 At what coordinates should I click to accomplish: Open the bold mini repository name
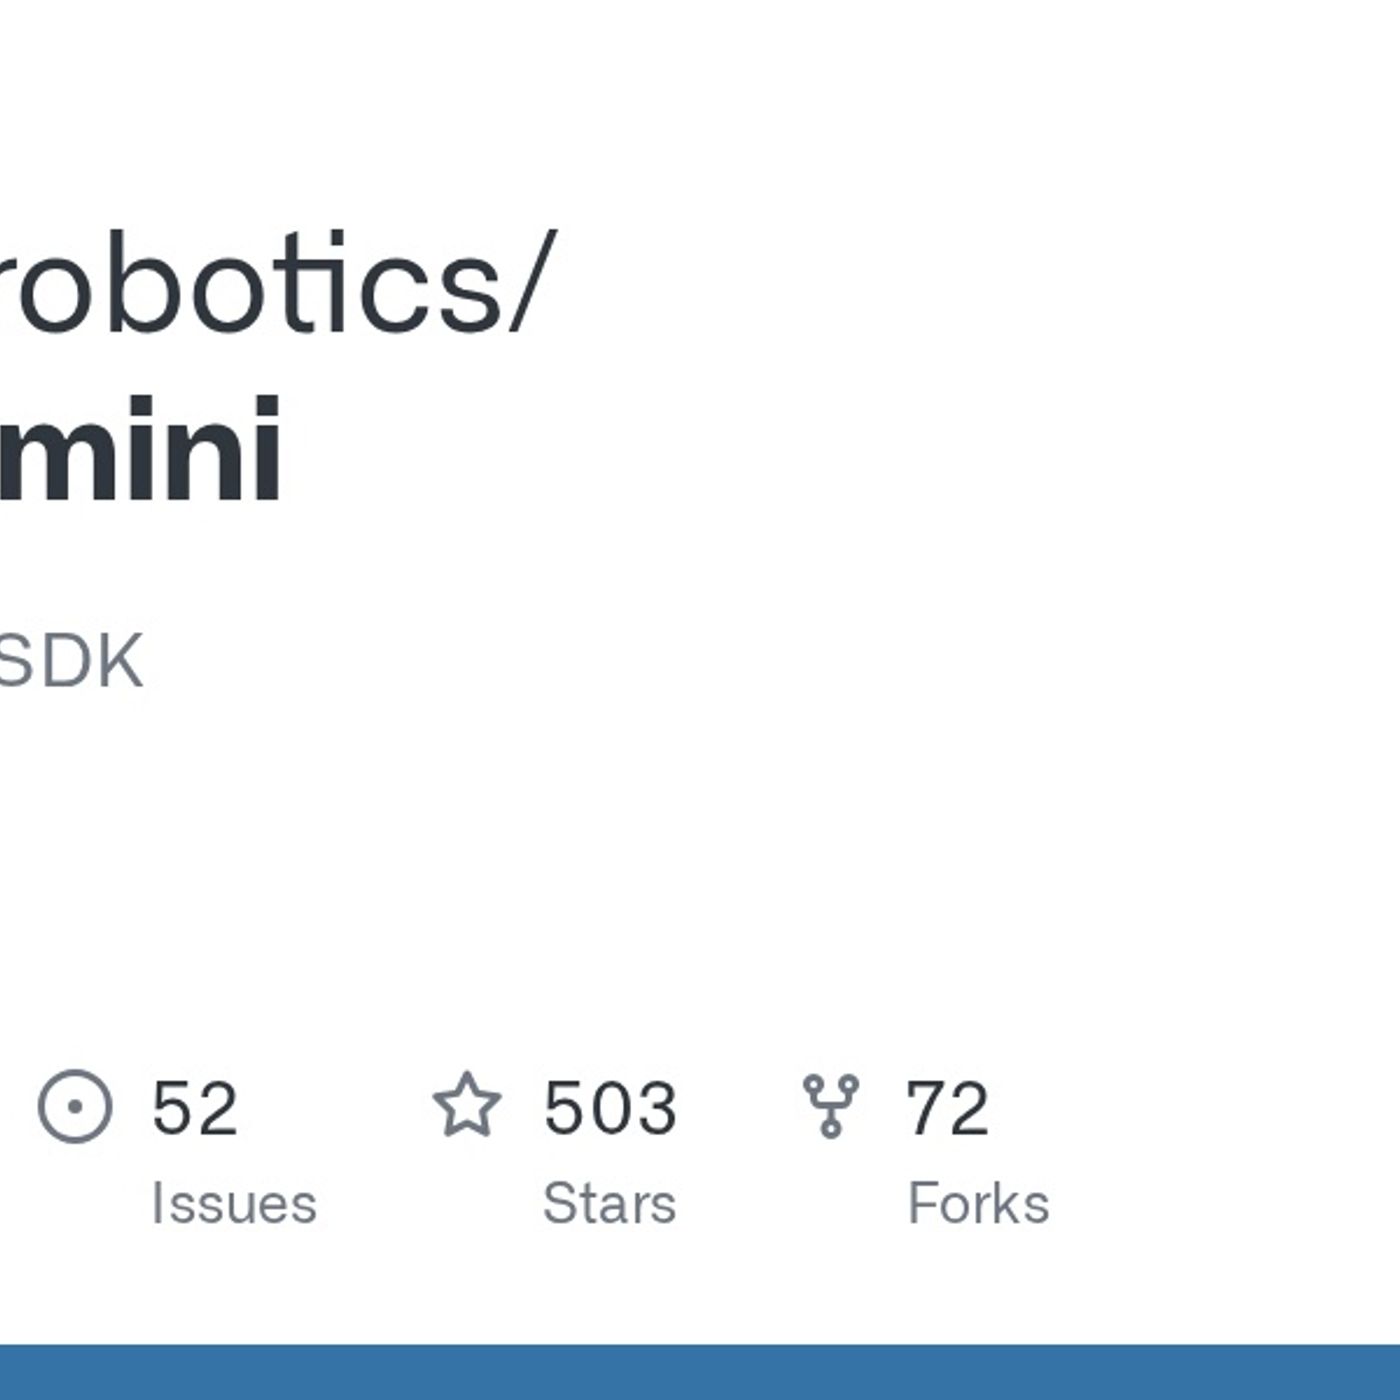coord(140,449)
